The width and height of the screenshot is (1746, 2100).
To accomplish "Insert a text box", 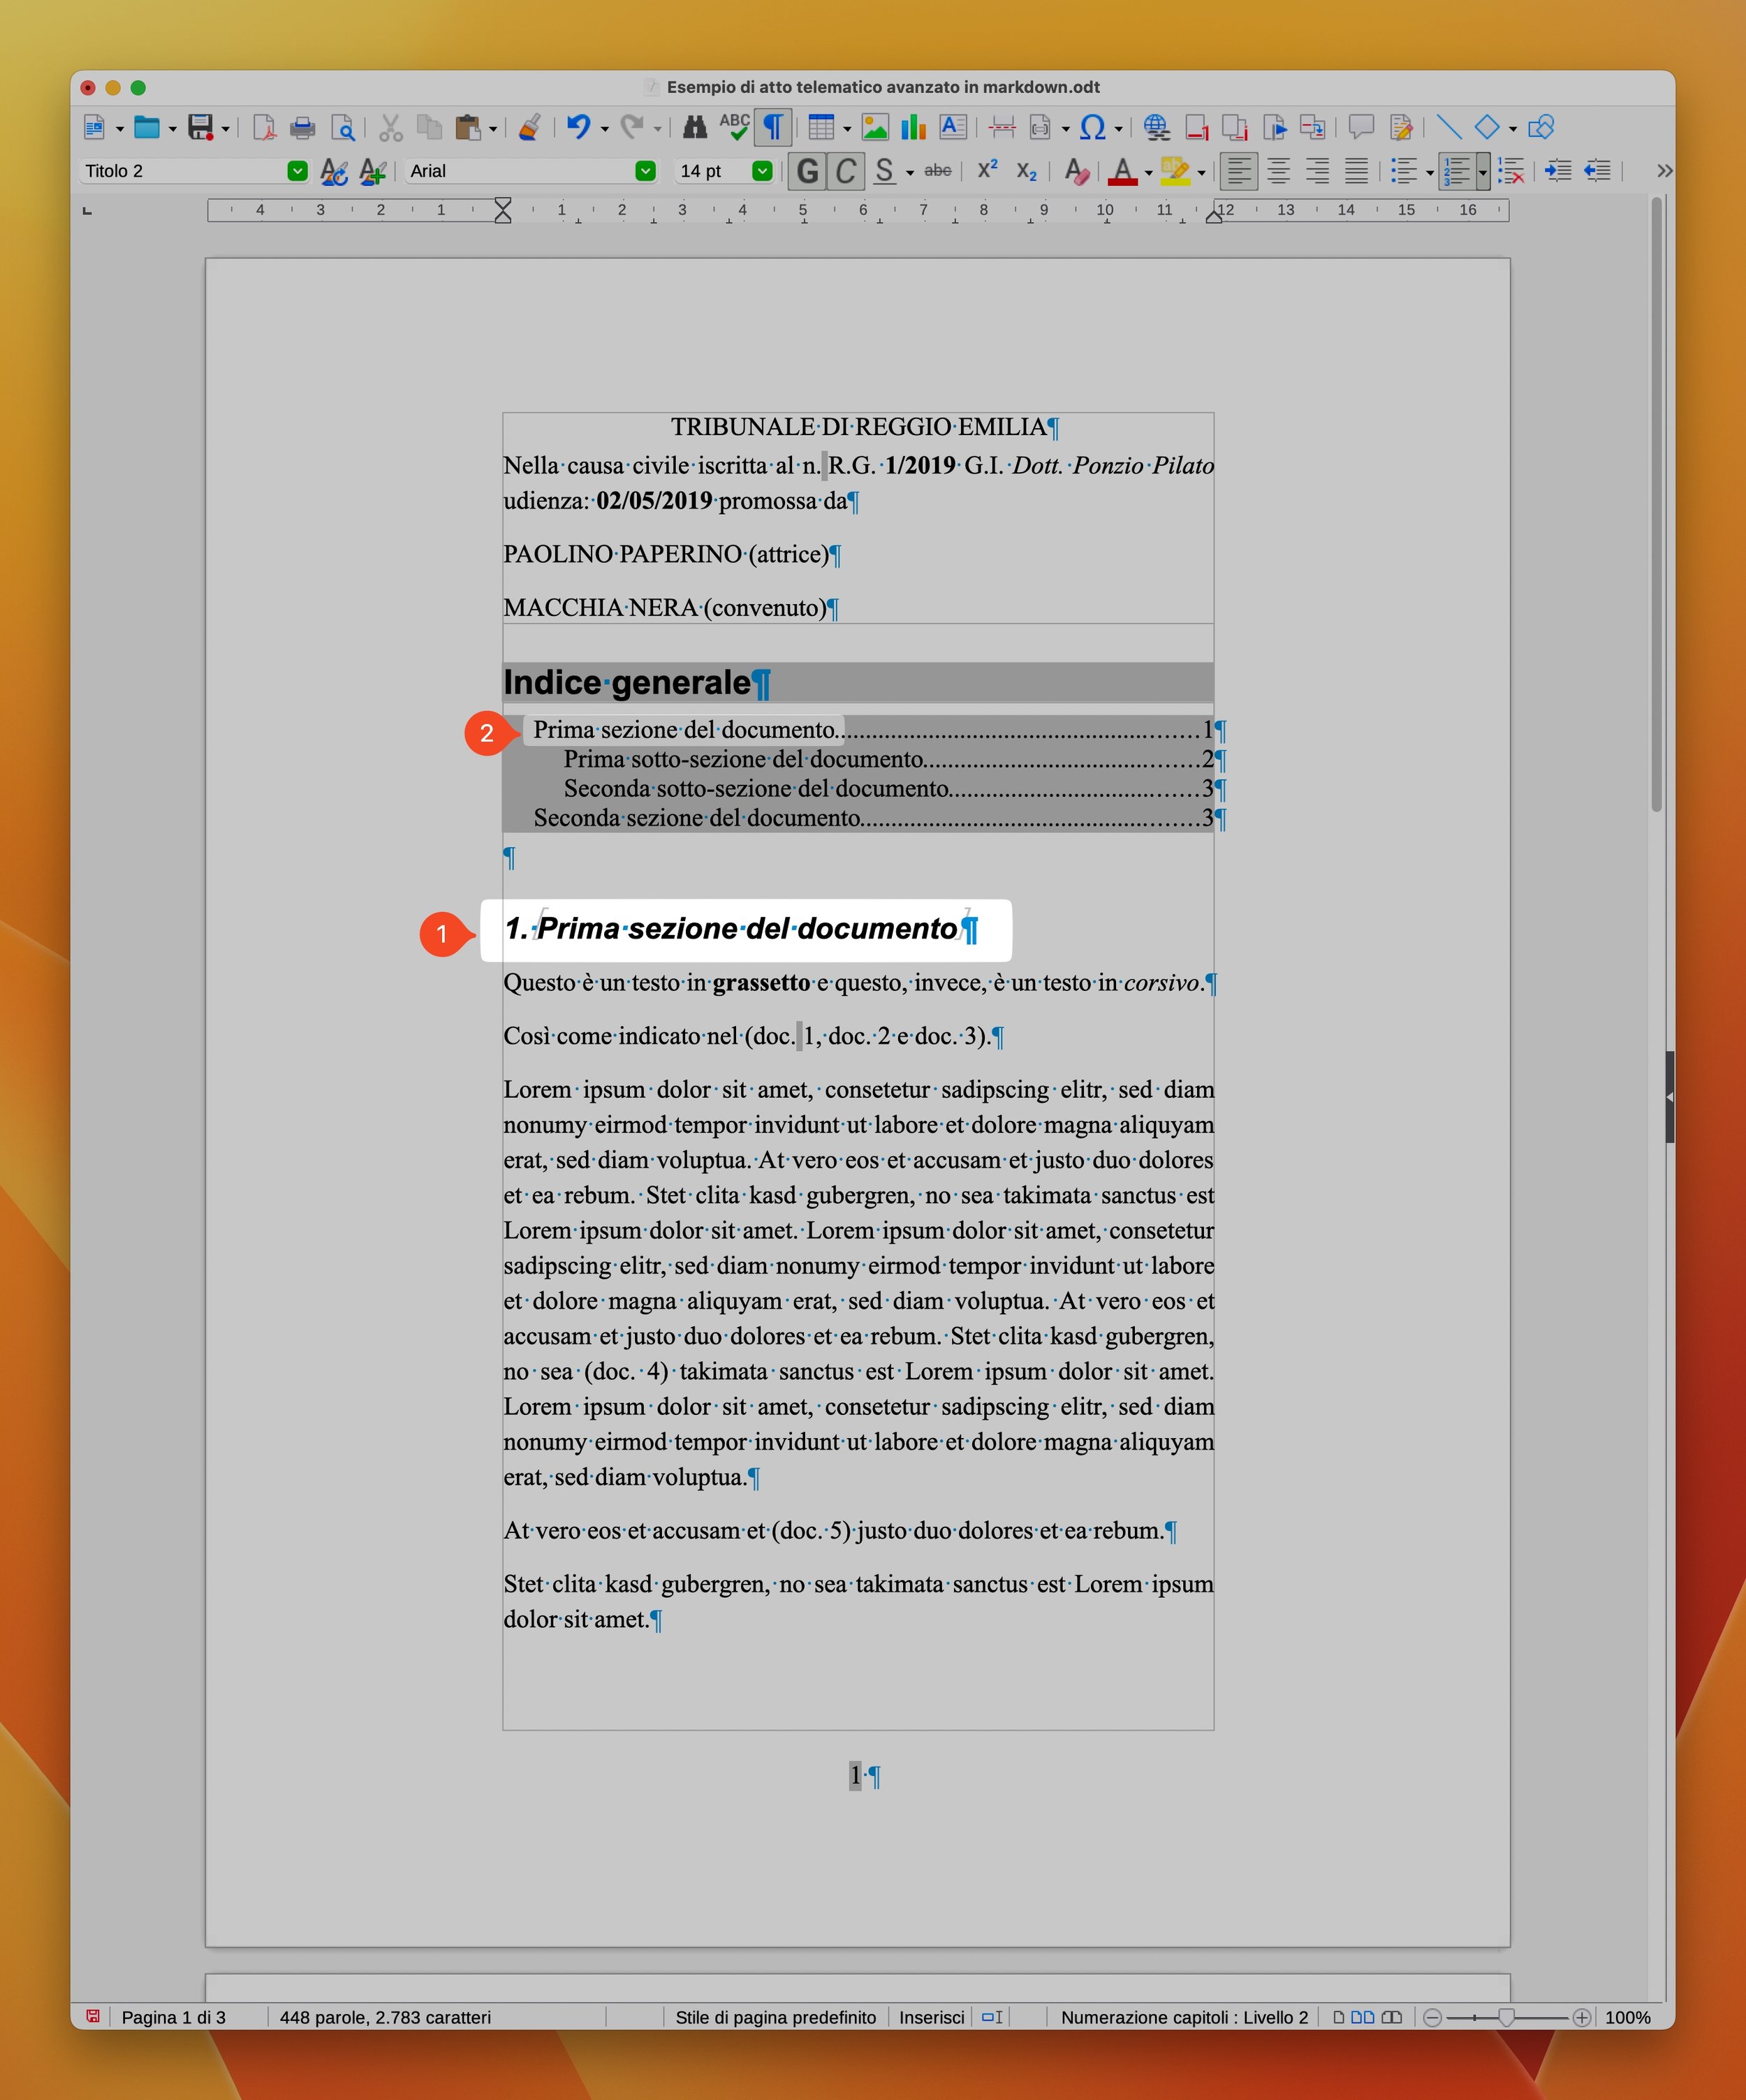I will [x=953, y=127].
